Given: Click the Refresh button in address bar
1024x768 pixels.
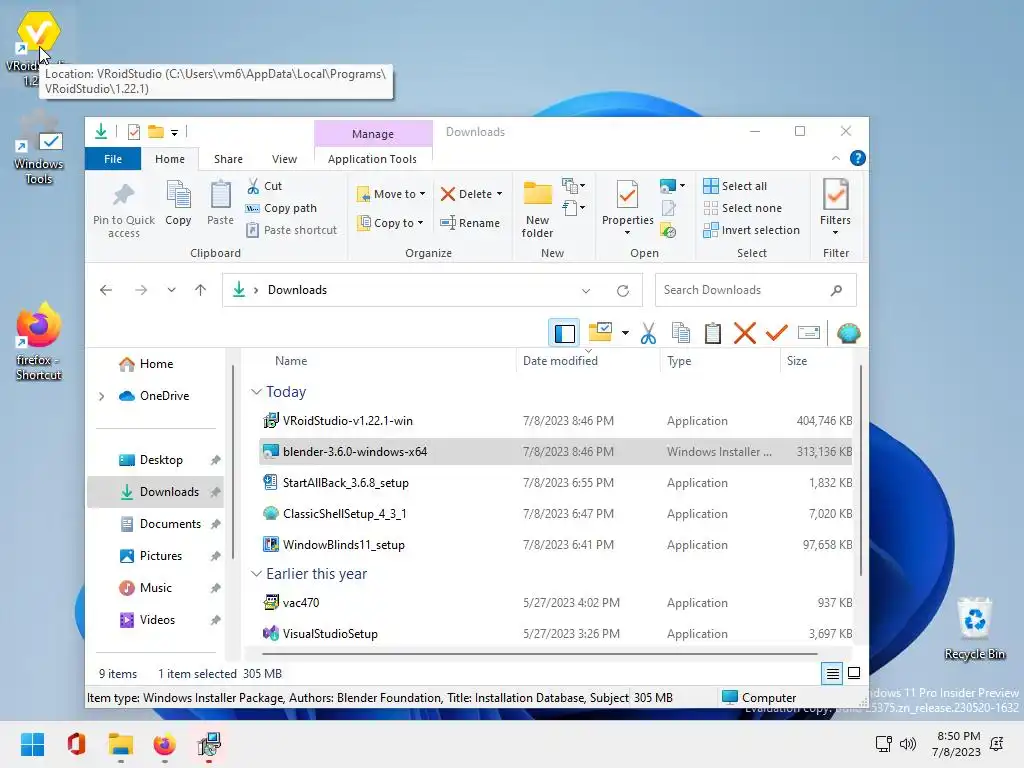Looking at the screenshot, I should point(623,291).
